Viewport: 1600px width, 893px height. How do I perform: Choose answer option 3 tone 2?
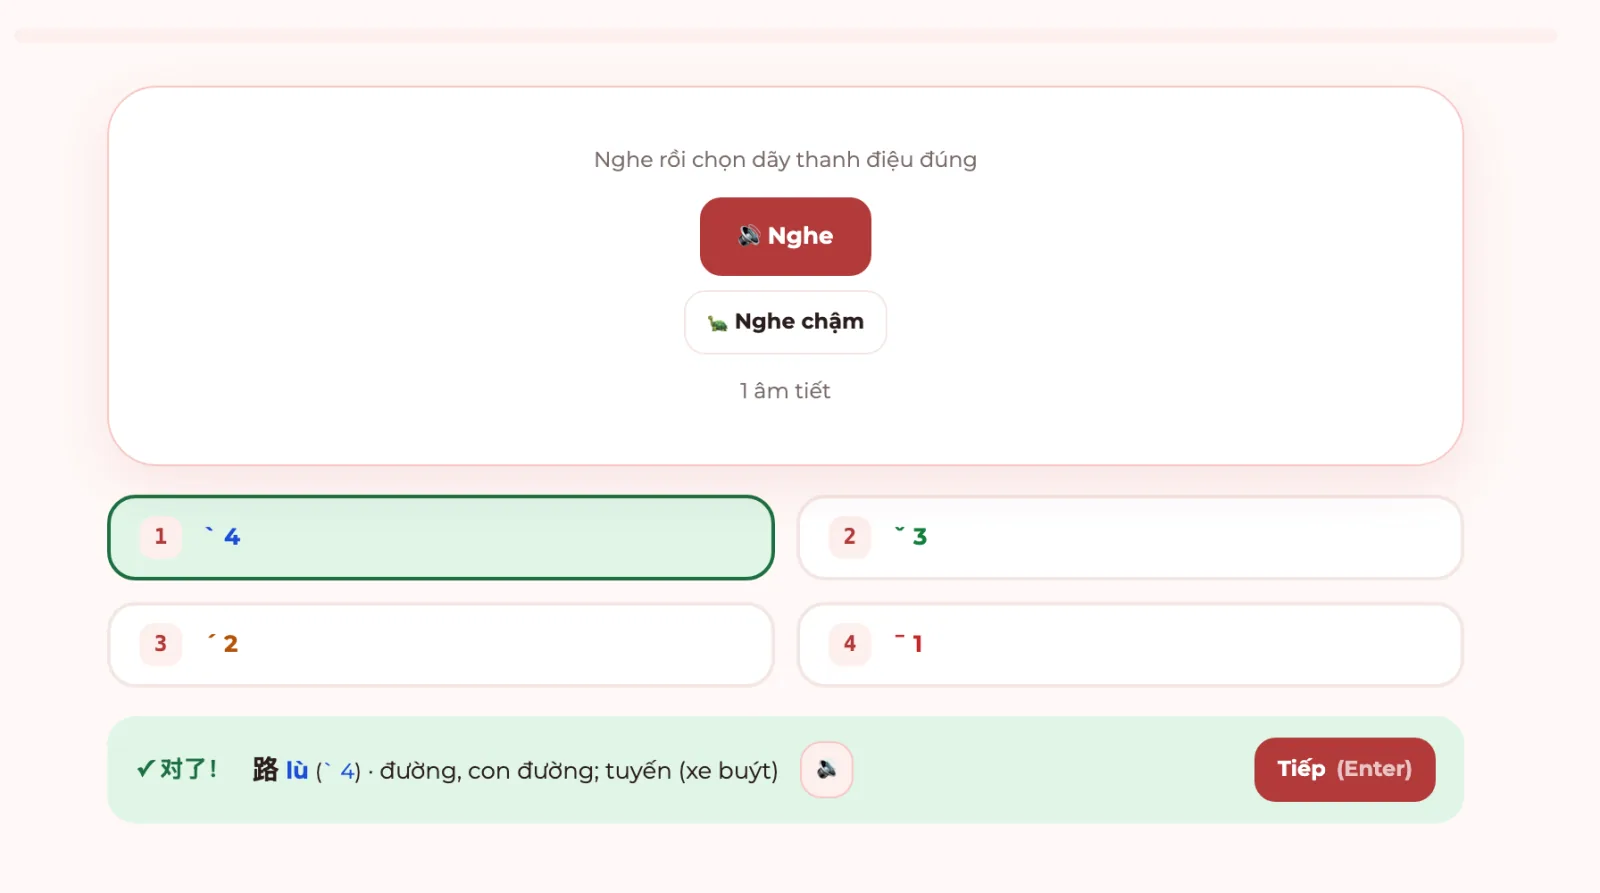(x=441, y=644)
